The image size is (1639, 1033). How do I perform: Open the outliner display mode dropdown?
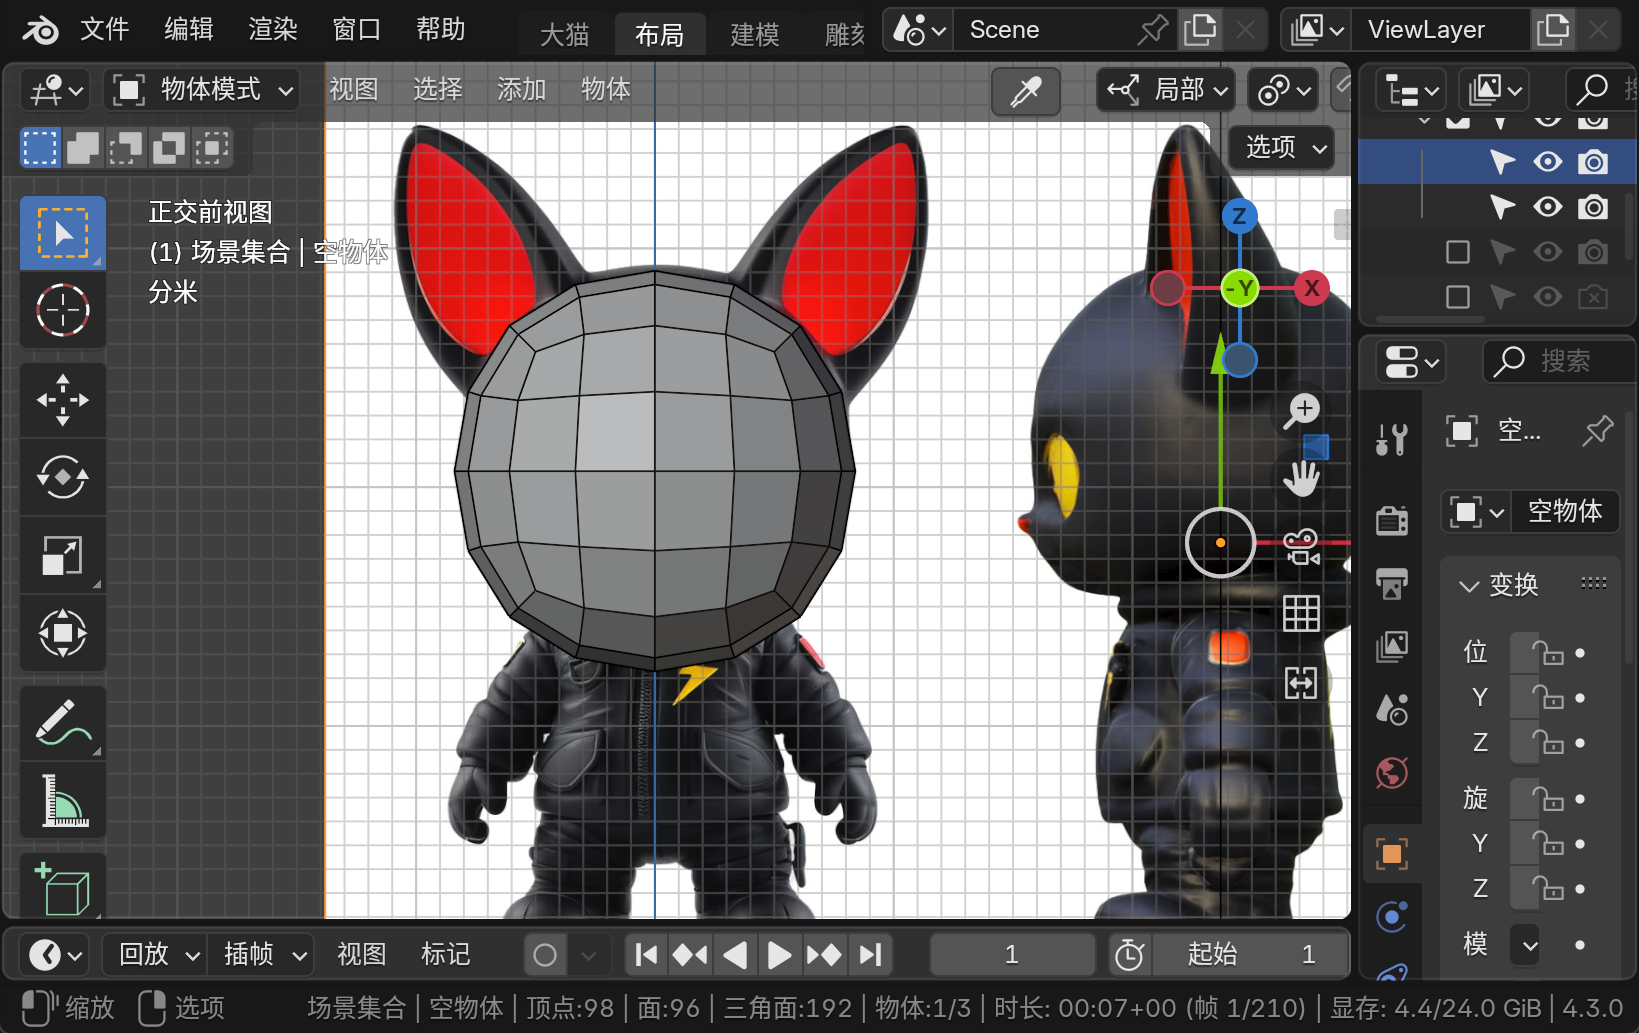click(x=1494, y=90)
